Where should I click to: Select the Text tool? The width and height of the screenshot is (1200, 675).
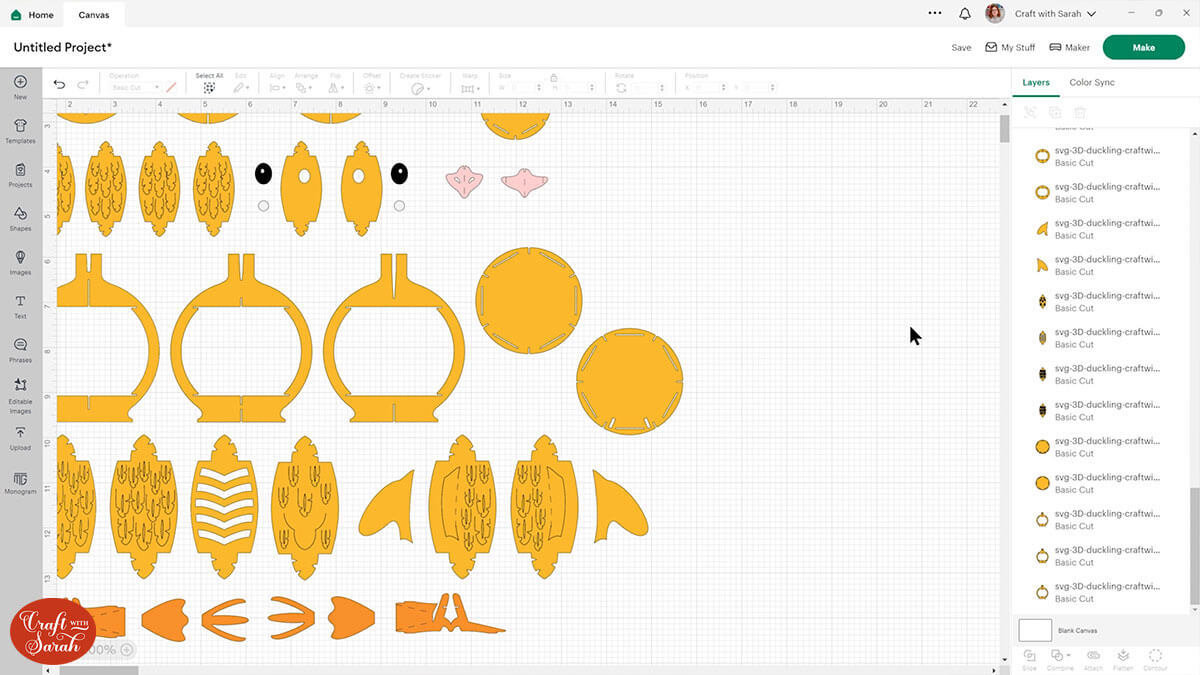[20, 305]
